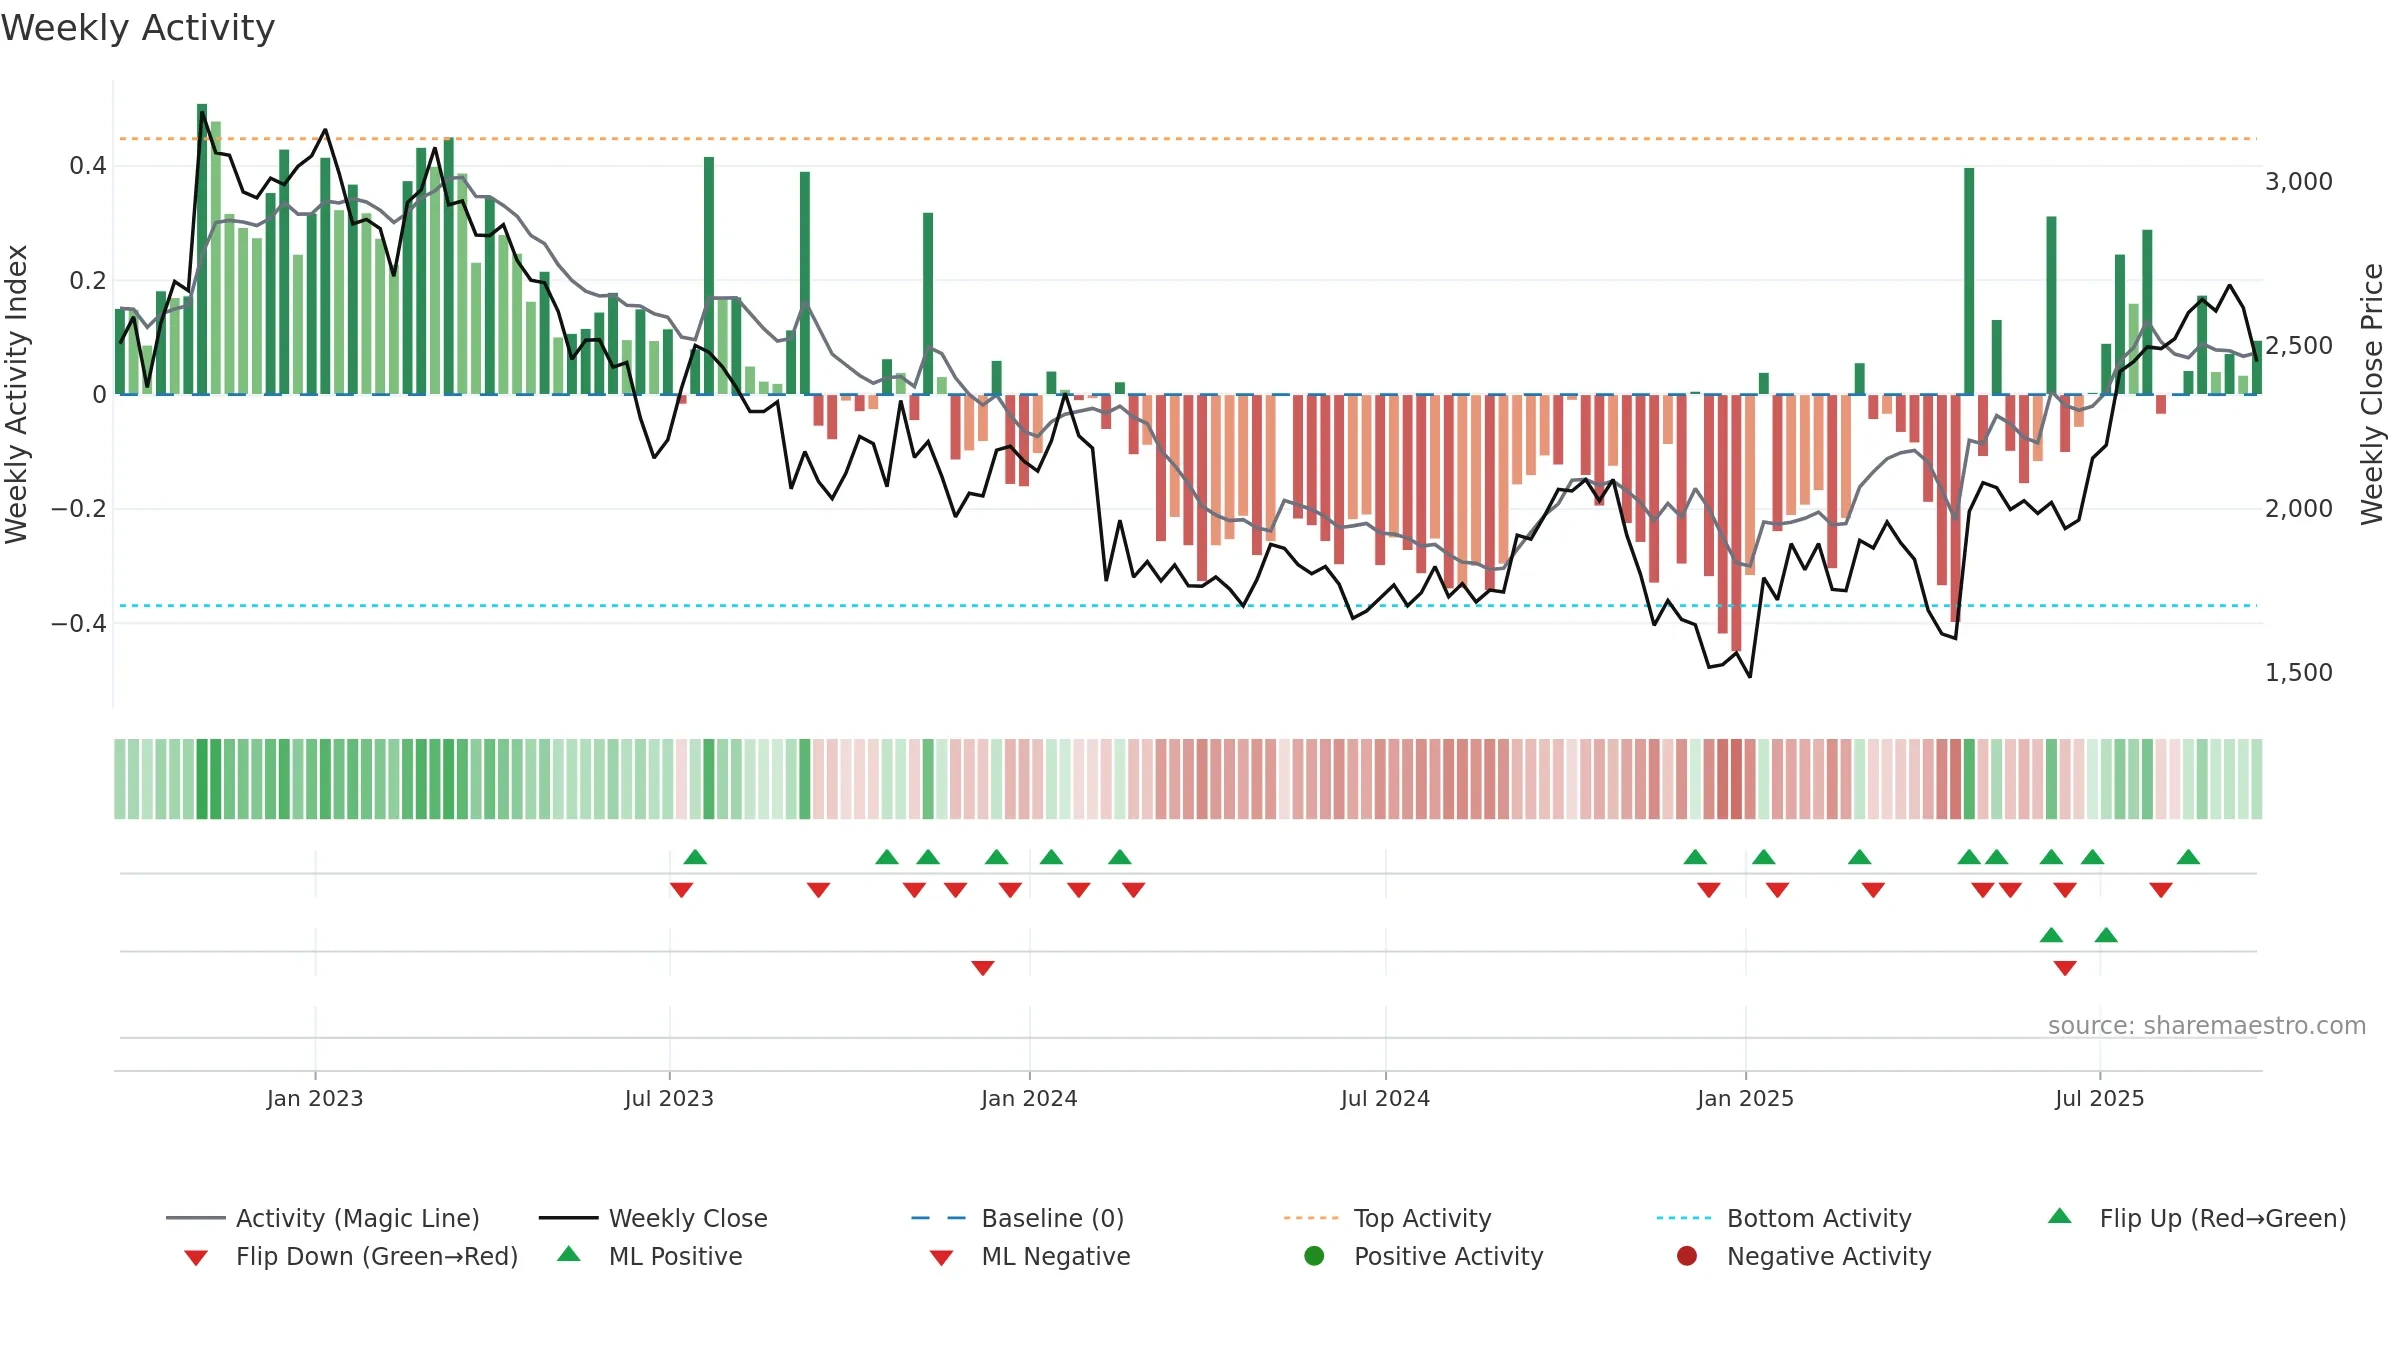Click the source: sharemaestro.com text
Image resolution: width=2400 pixels, height=1350 pixels.
tap(2207, 1025)
